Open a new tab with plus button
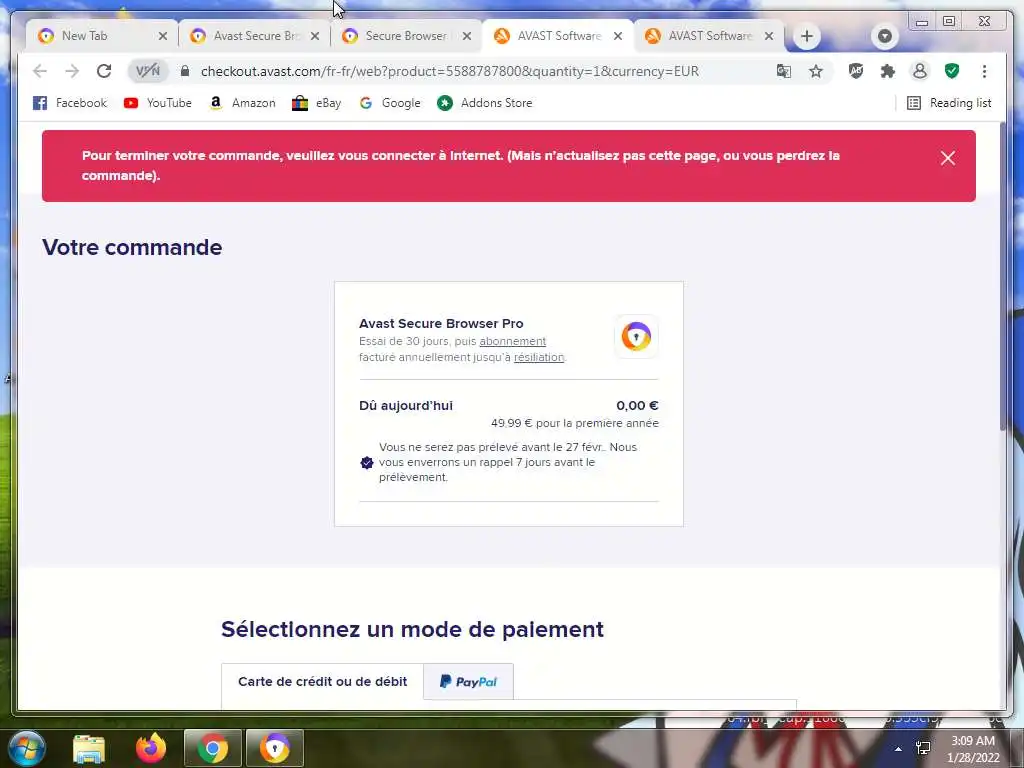The width and height of the screenshot is (1024, 768). pyautogui.click(x=807, y=36)
